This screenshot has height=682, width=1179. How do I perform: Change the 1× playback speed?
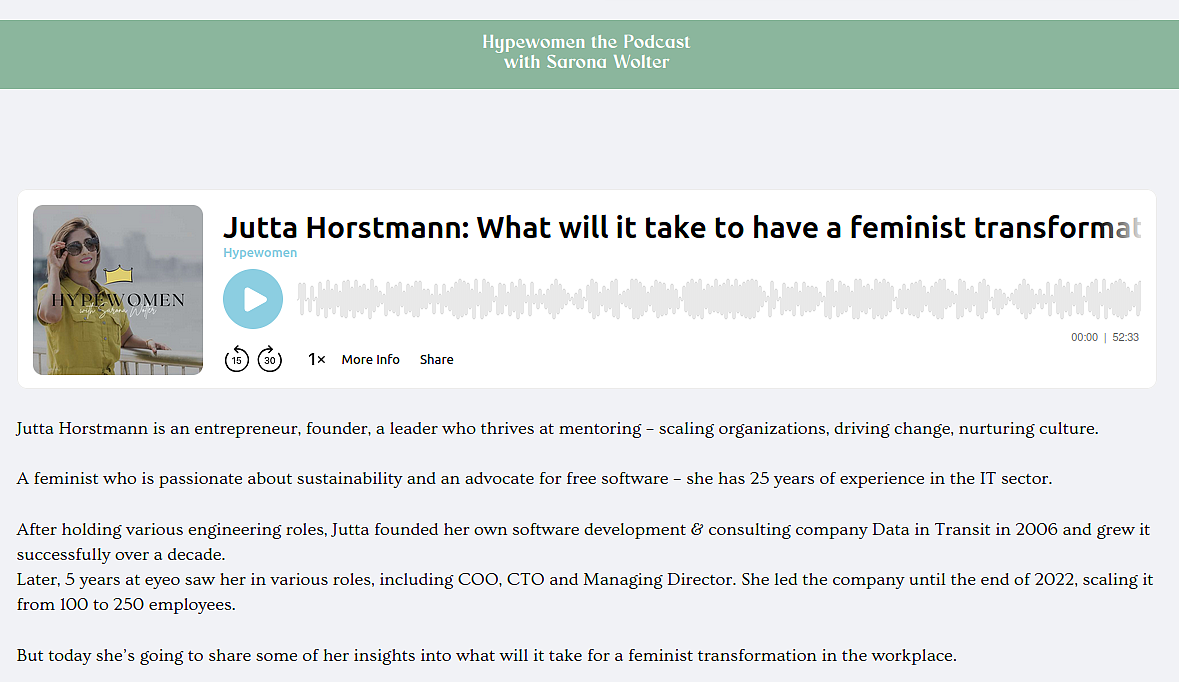click(317, 359)
